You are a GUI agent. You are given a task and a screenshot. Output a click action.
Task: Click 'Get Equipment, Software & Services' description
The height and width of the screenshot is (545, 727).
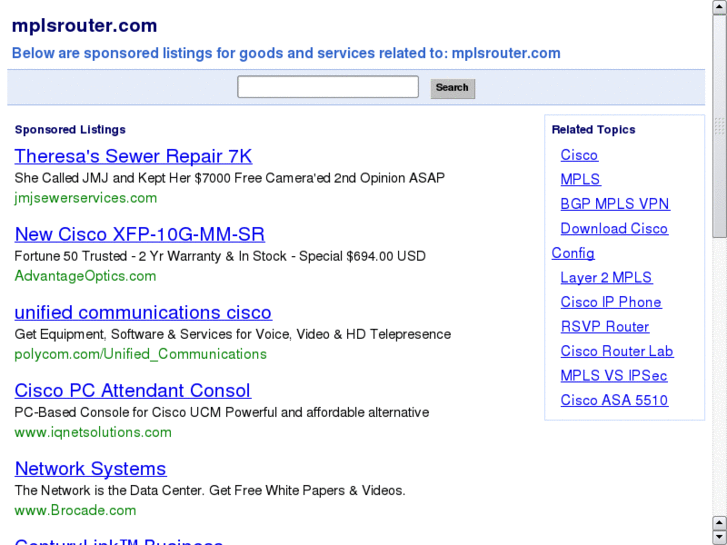[x=232, y=334]
